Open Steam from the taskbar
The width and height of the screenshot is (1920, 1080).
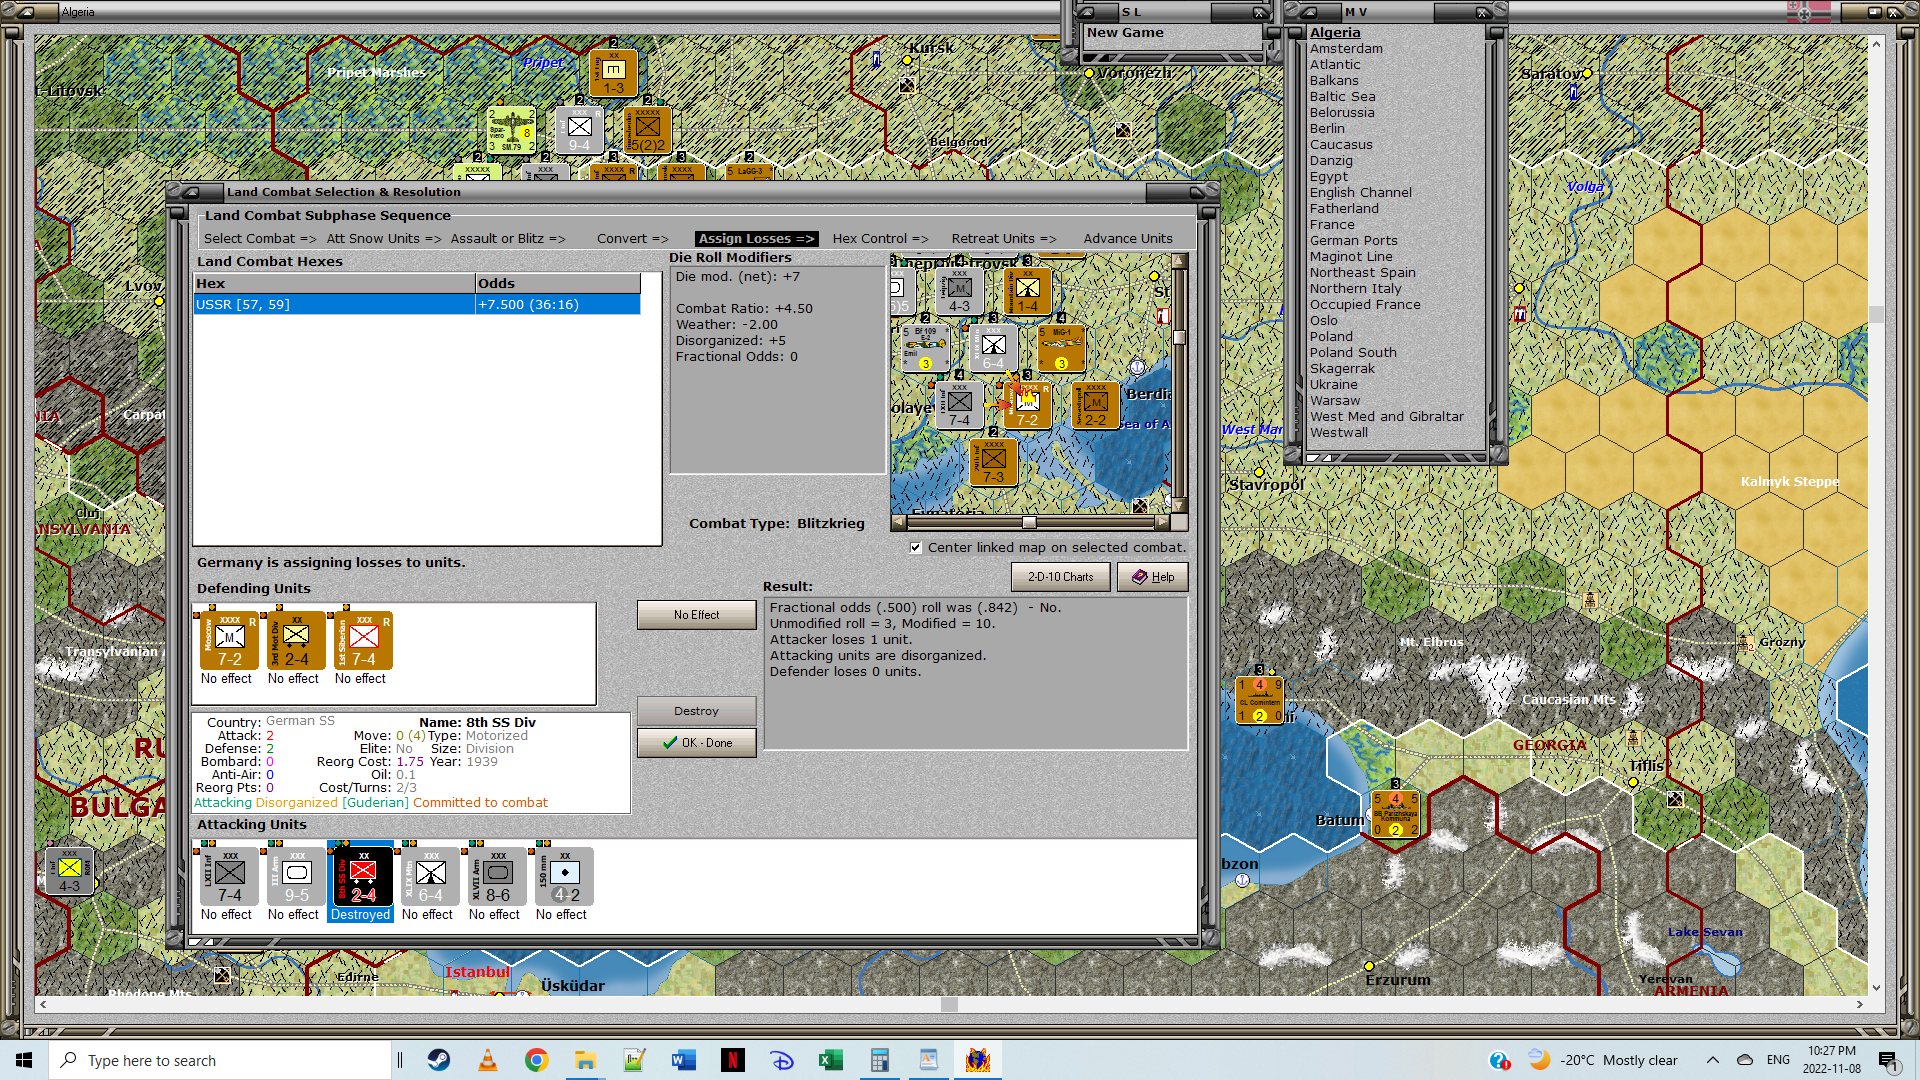[439, 1060]
